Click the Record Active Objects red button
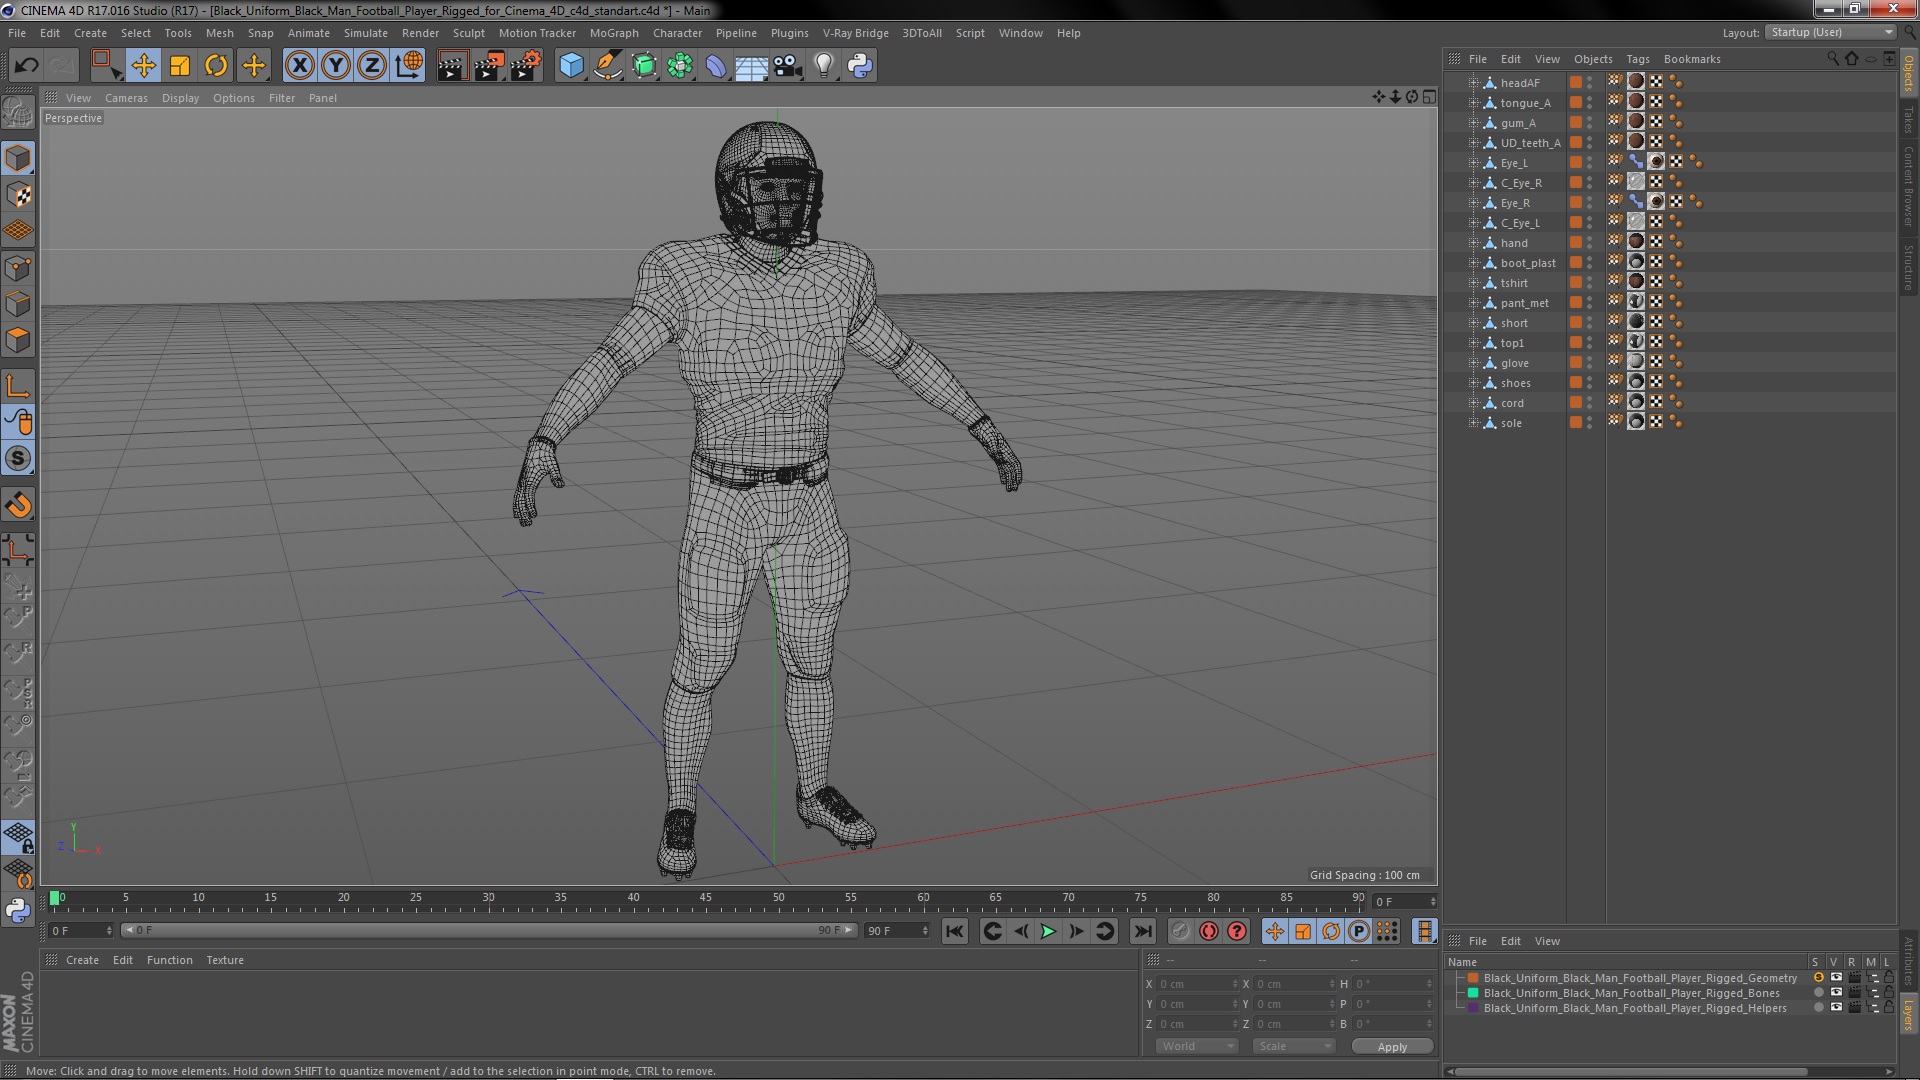This screenshot has width=1920, height=1080. 1209,932
